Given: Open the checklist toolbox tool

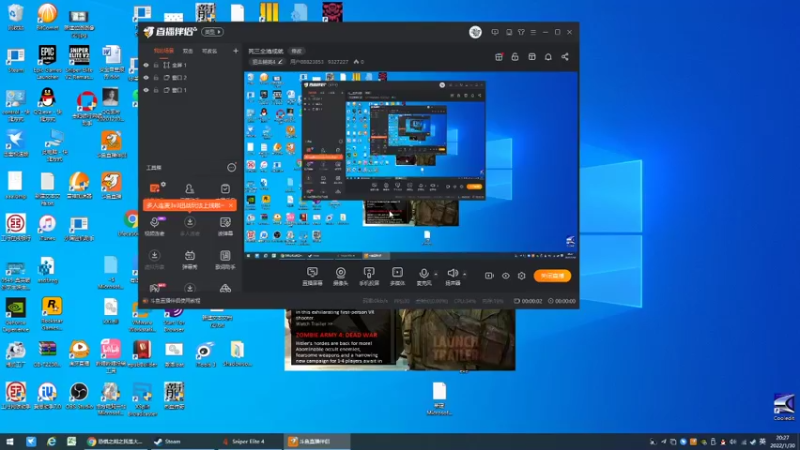Looking at the screenshot, I should point(225,189).
